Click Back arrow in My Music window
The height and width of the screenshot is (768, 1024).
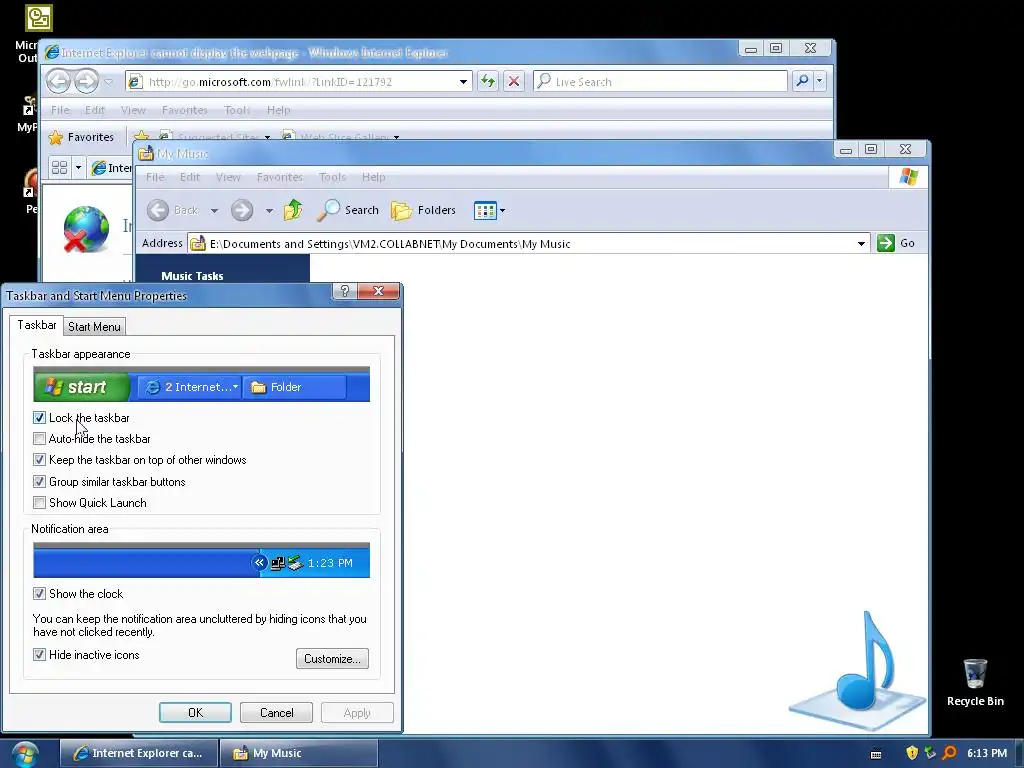coord(157,210)
